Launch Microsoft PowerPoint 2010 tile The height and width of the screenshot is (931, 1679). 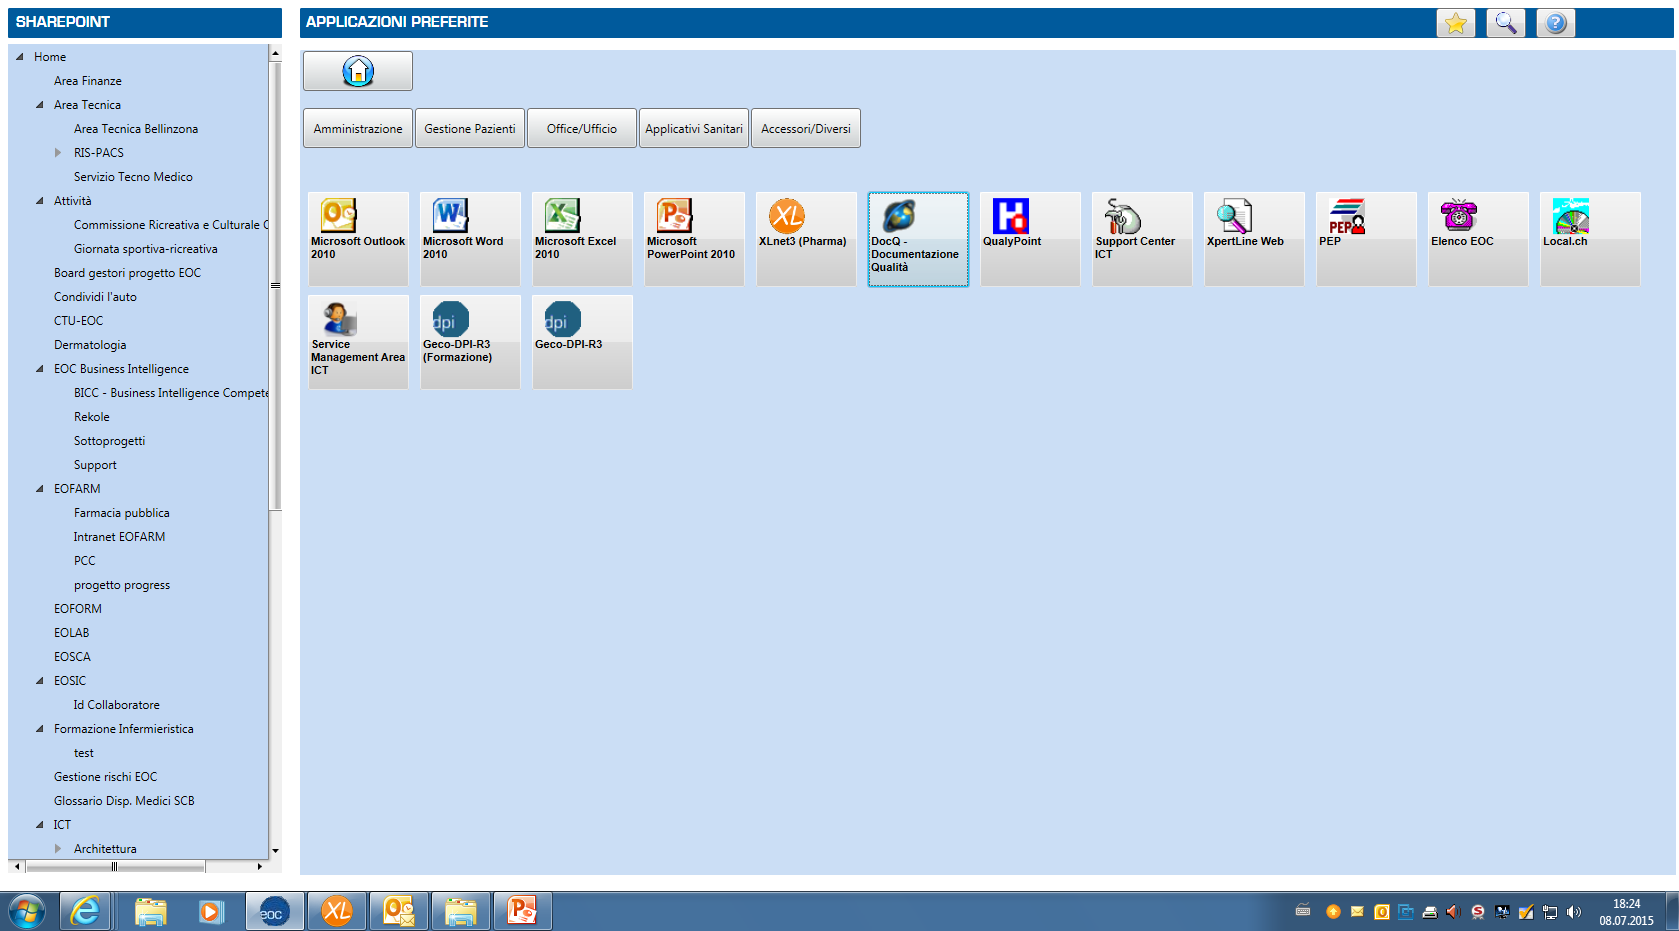[694, 239]
